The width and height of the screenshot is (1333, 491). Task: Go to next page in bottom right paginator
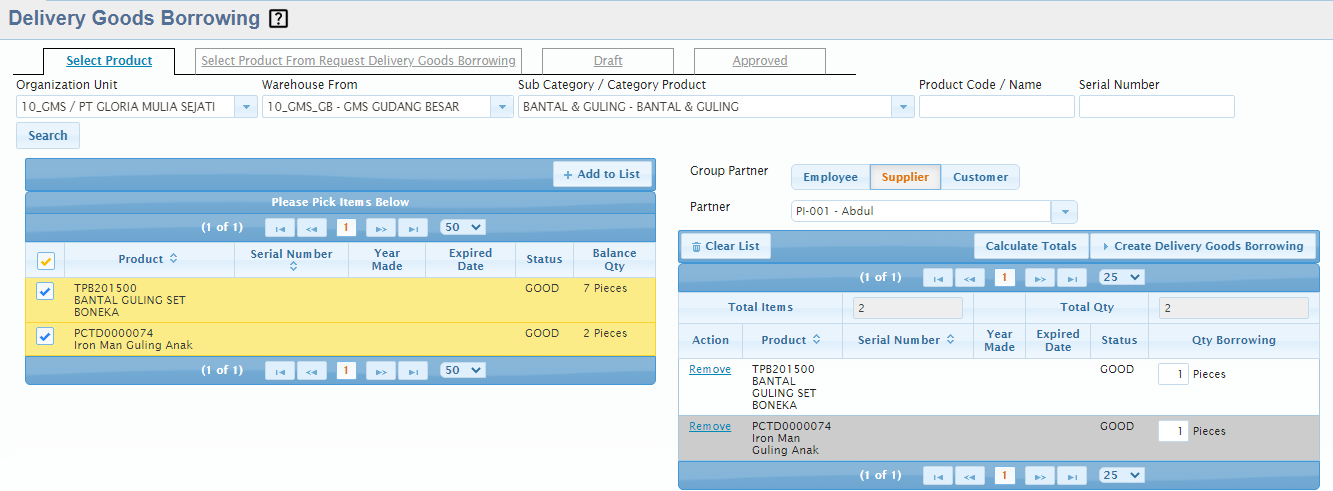click(1040, 475)
